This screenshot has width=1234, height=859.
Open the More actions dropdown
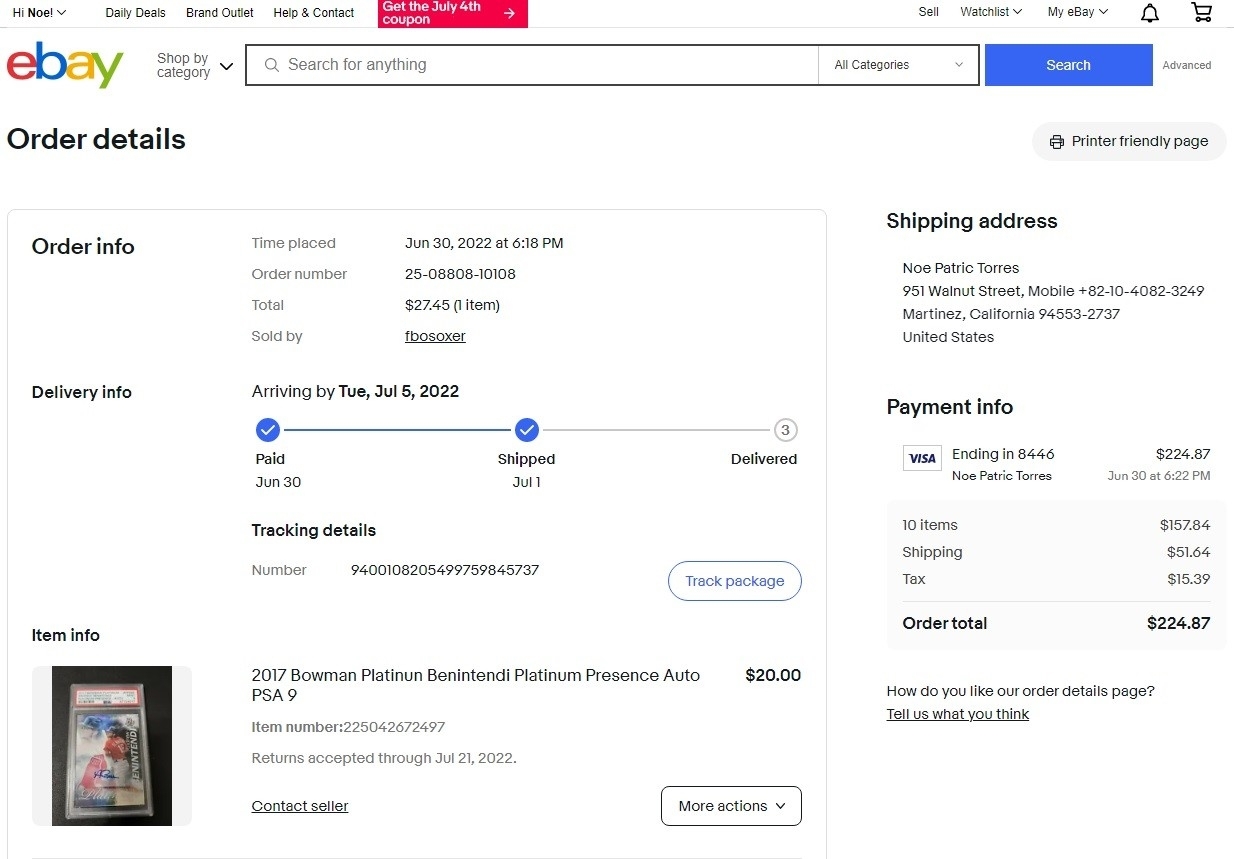pyautogui.click(x=731, y=806)
